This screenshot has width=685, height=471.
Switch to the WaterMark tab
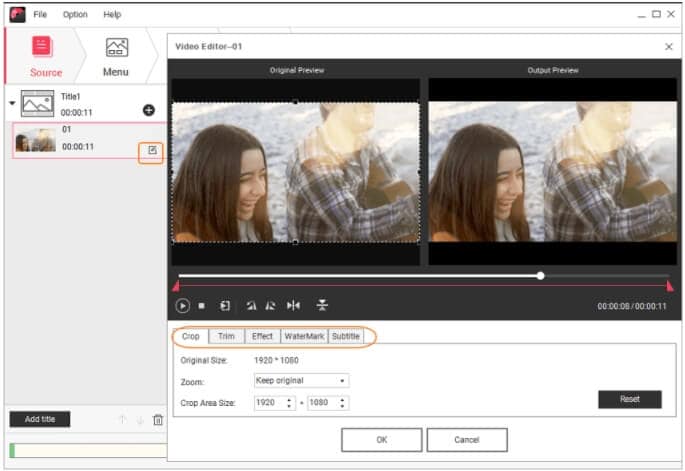point(304,336)
